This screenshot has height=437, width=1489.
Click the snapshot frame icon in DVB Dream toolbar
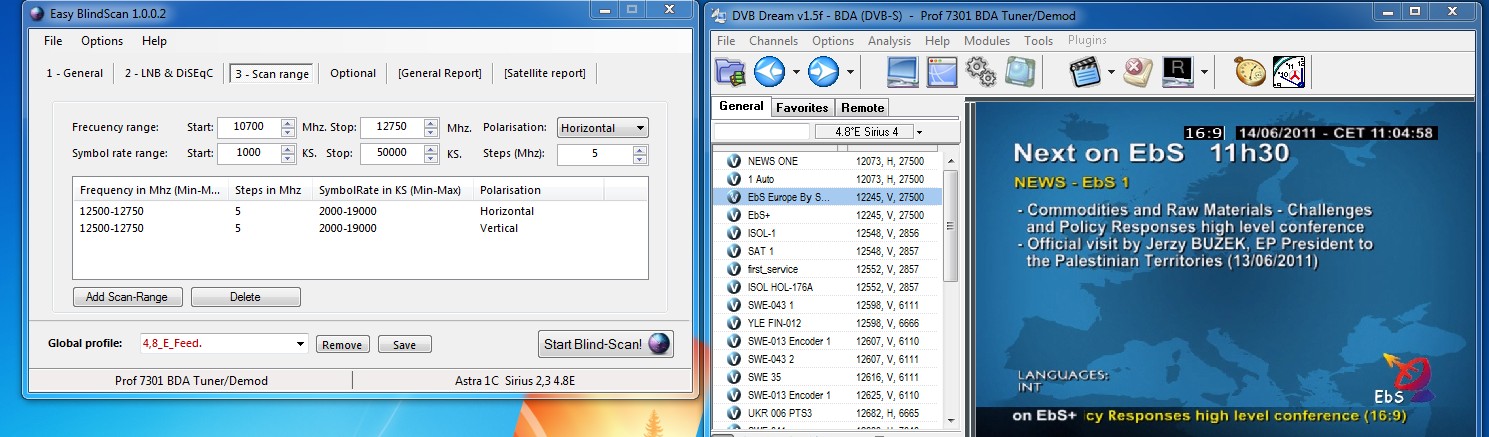pos(1019,72)
